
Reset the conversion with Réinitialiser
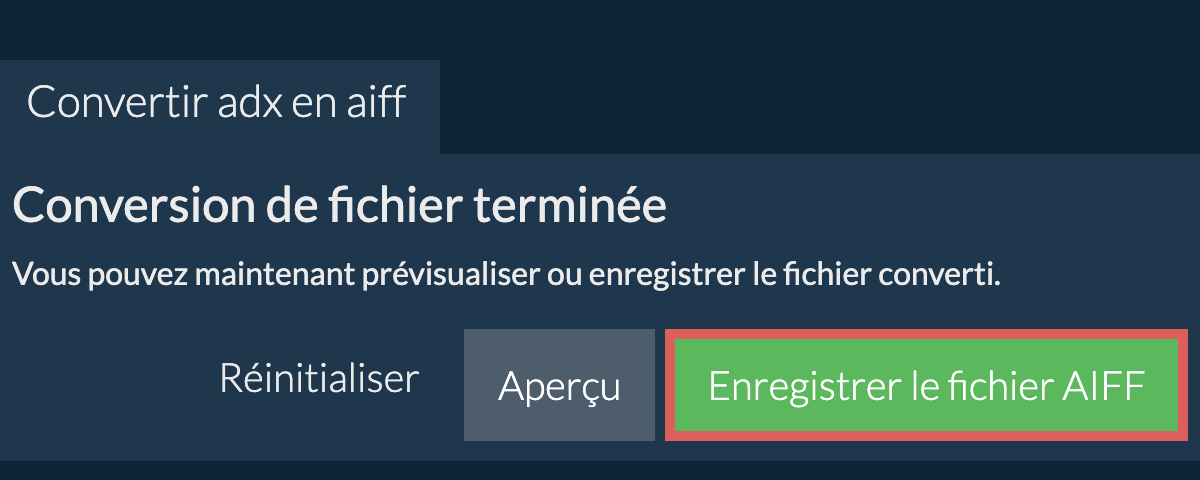318,380
